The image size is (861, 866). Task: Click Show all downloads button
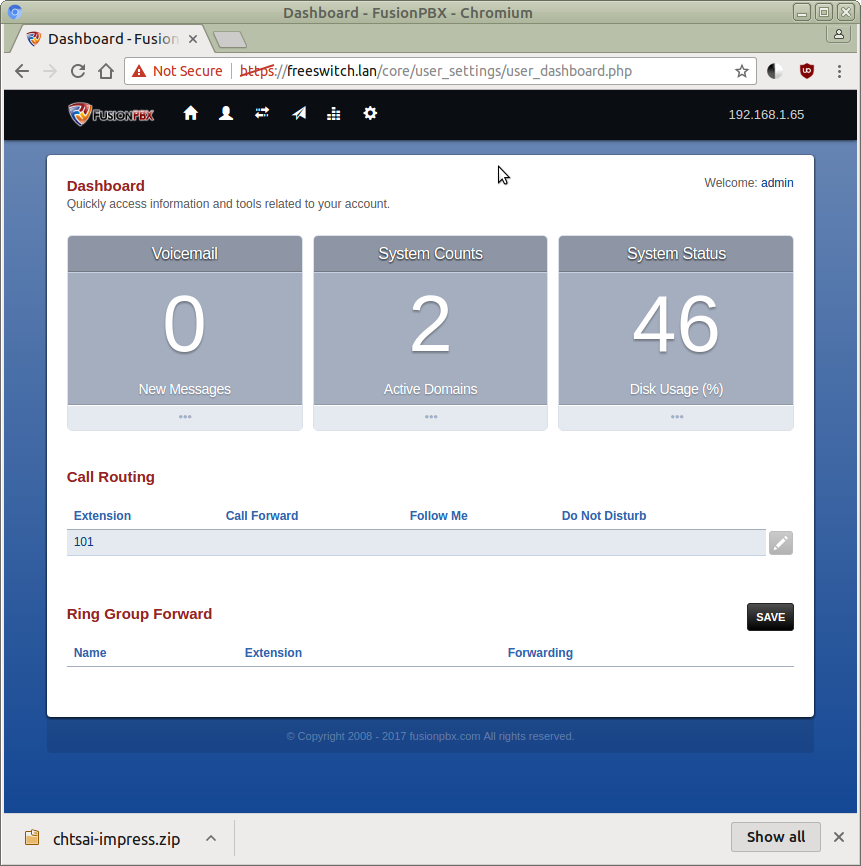[775, 837]
